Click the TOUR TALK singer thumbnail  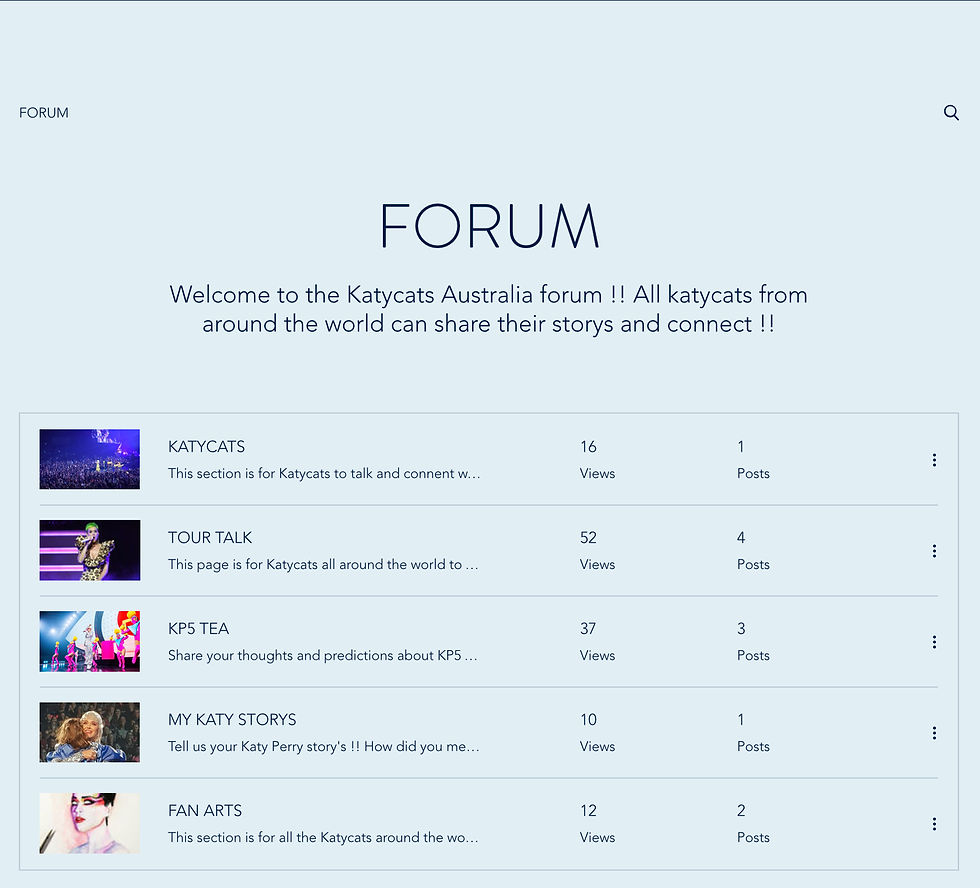89,550
